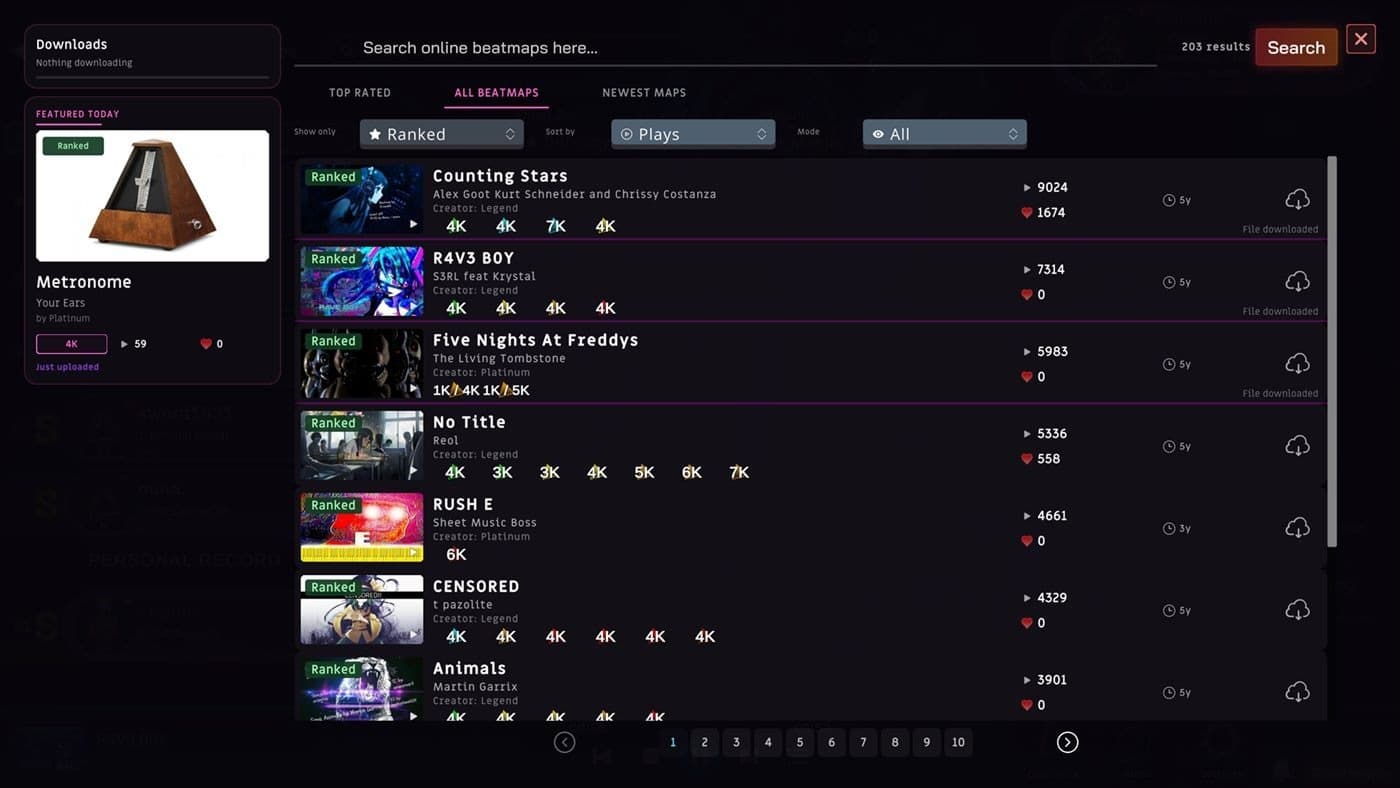This screenshot has width=1400, height=788.
Task: Open the Show only Ranked dropdown
Action: coord(441,134)
